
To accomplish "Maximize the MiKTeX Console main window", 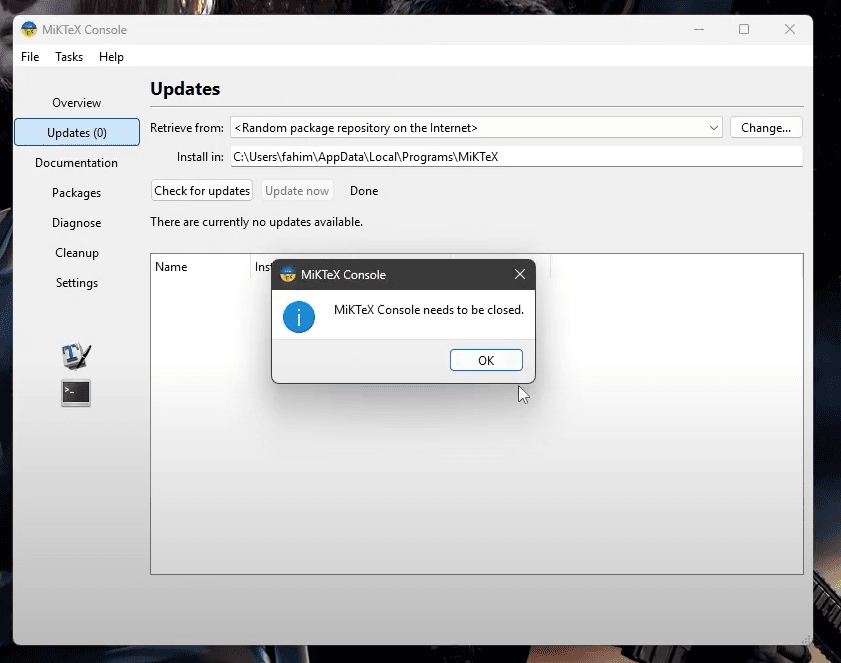I will (x=744, y=30).
